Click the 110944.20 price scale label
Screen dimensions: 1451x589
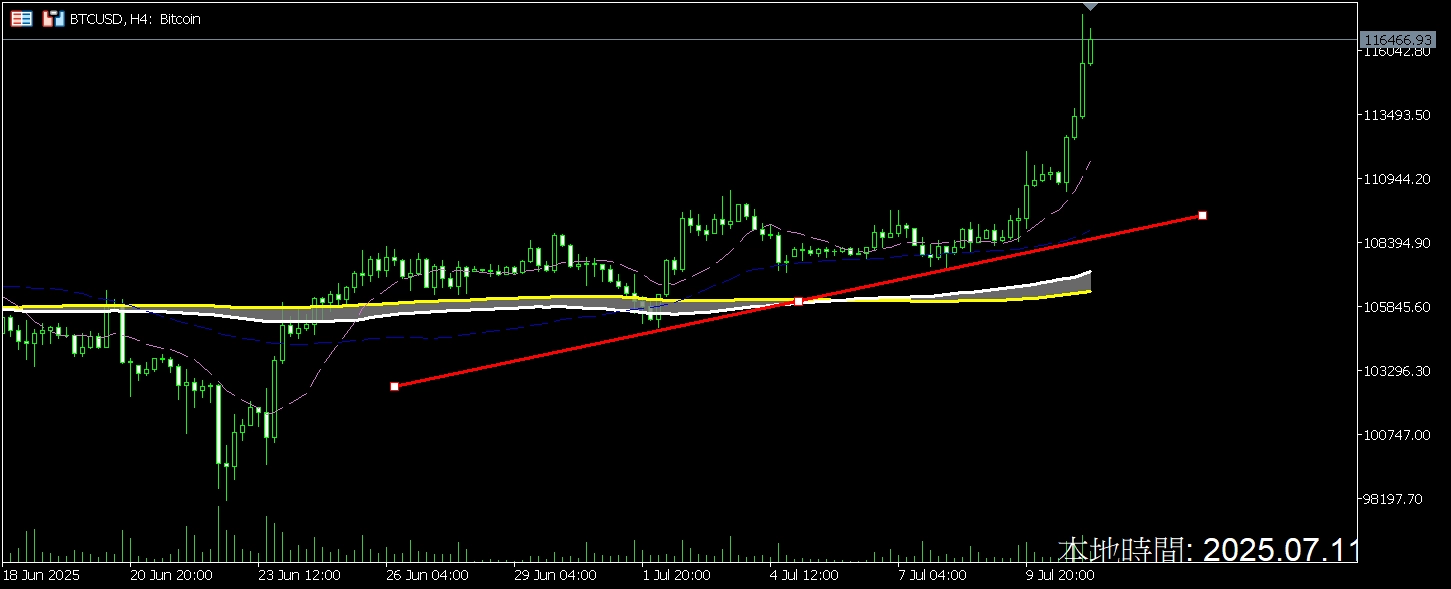pyautogui.click(x=1397, y=180)
